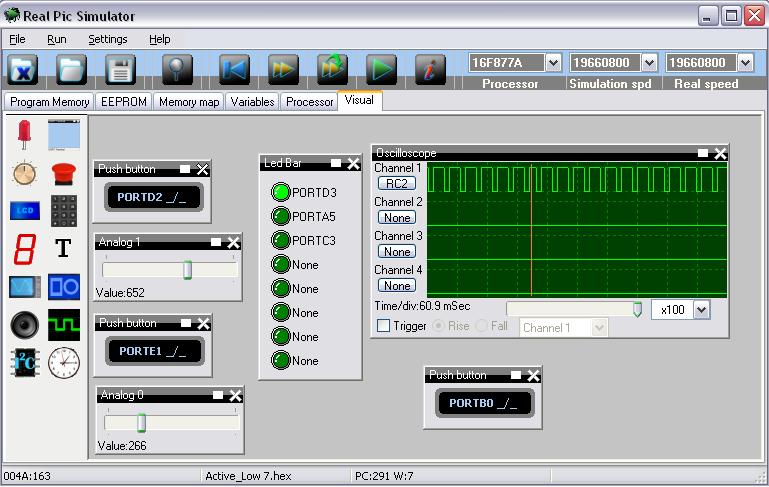
Task: Click the Channel 4 None pin button
Action: pos(397,285)
